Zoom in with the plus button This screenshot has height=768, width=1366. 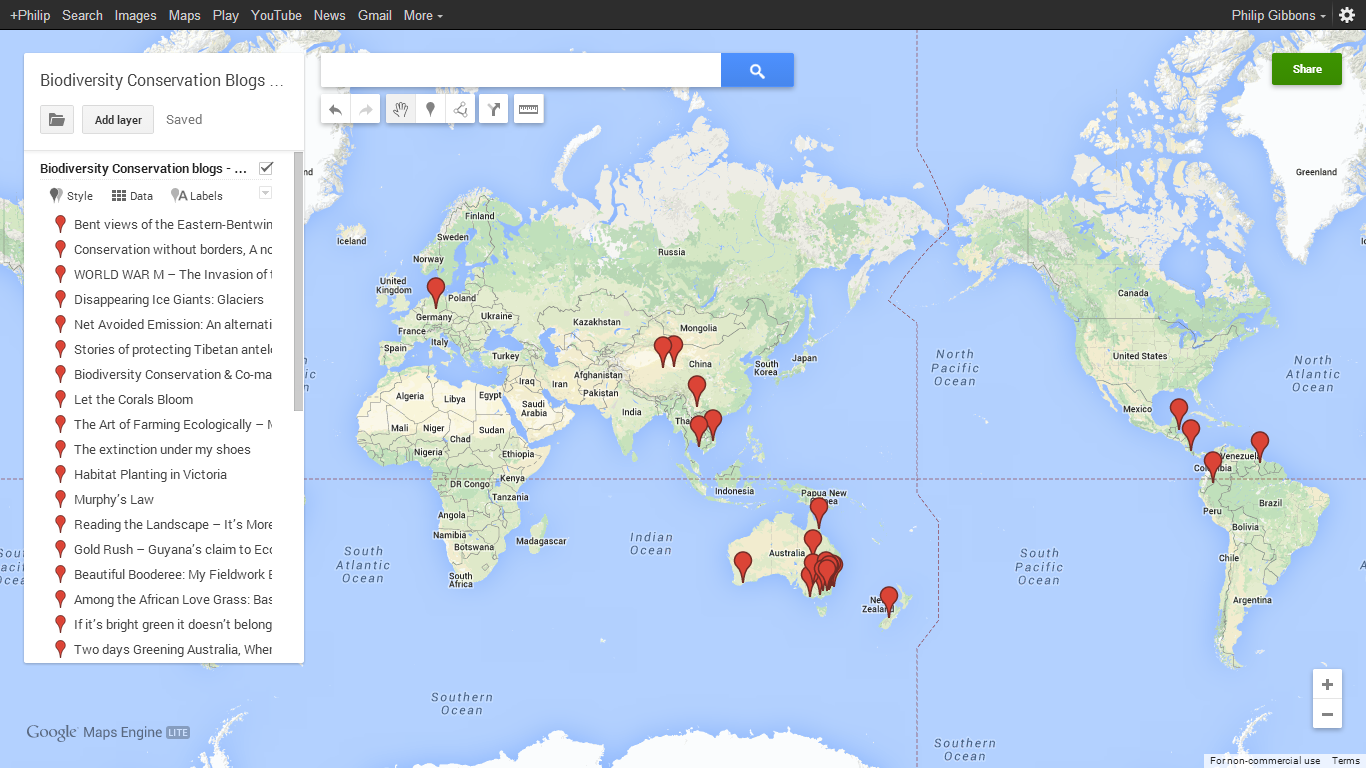pos(1327,685)
